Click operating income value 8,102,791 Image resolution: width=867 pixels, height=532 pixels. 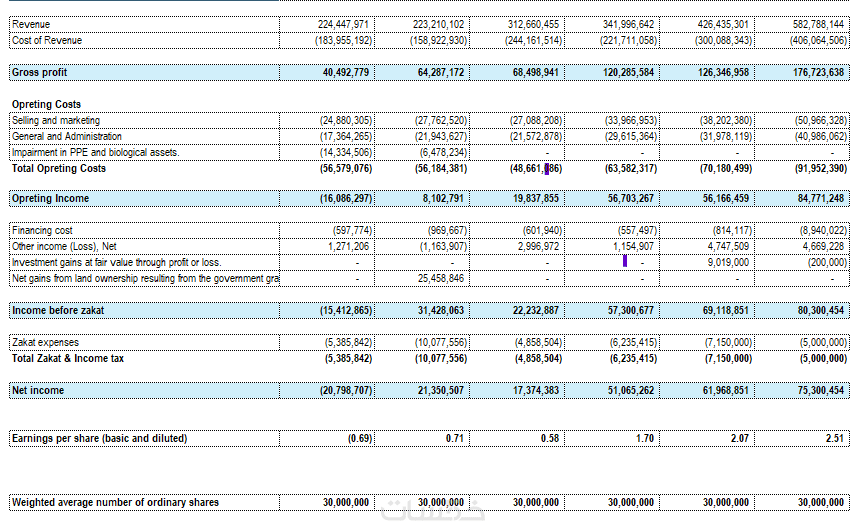point(443,199)
